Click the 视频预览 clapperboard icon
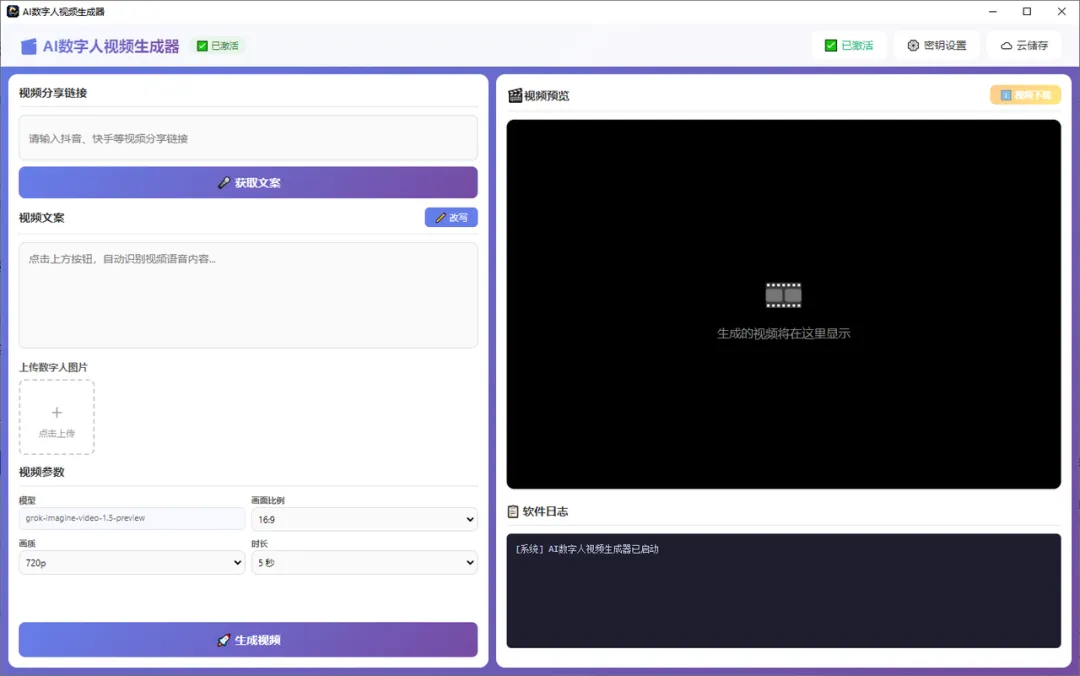The width and height of the screenshot is (1080, 676). tap(515, 96)
